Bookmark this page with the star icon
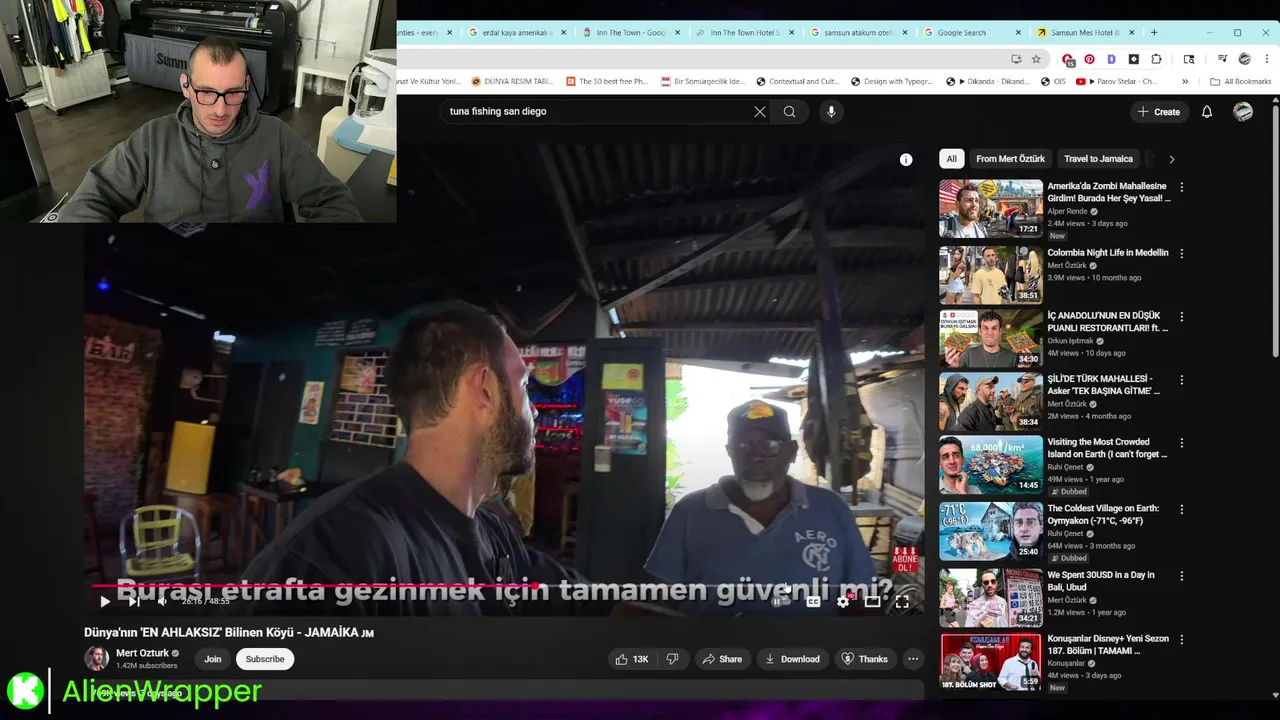 click(1036, 59)
